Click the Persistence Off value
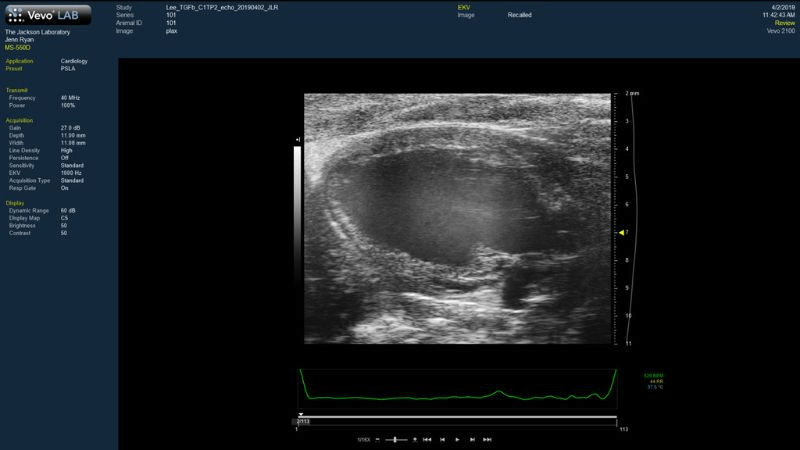Viewport: 800px width, 450px height. 66,157
